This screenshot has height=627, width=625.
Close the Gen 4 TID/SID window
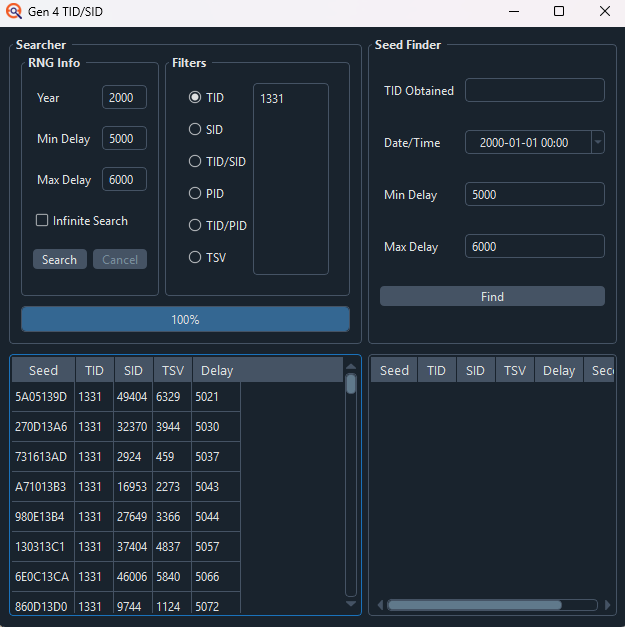[x=605, y=11]
